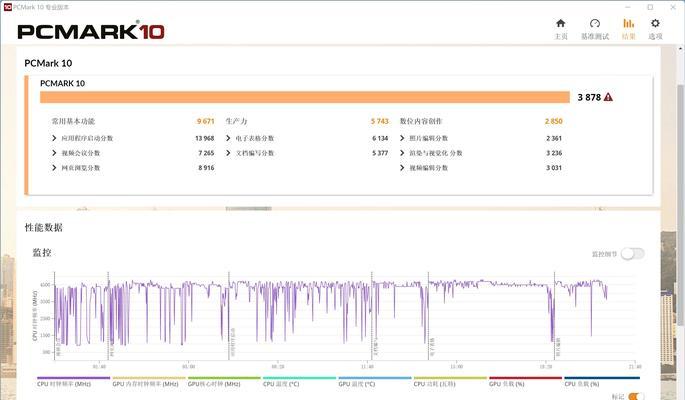685x400 pixels.
Task: Toggle the markers (标记) switch at bottom right
Action: (x=635, y=397)
